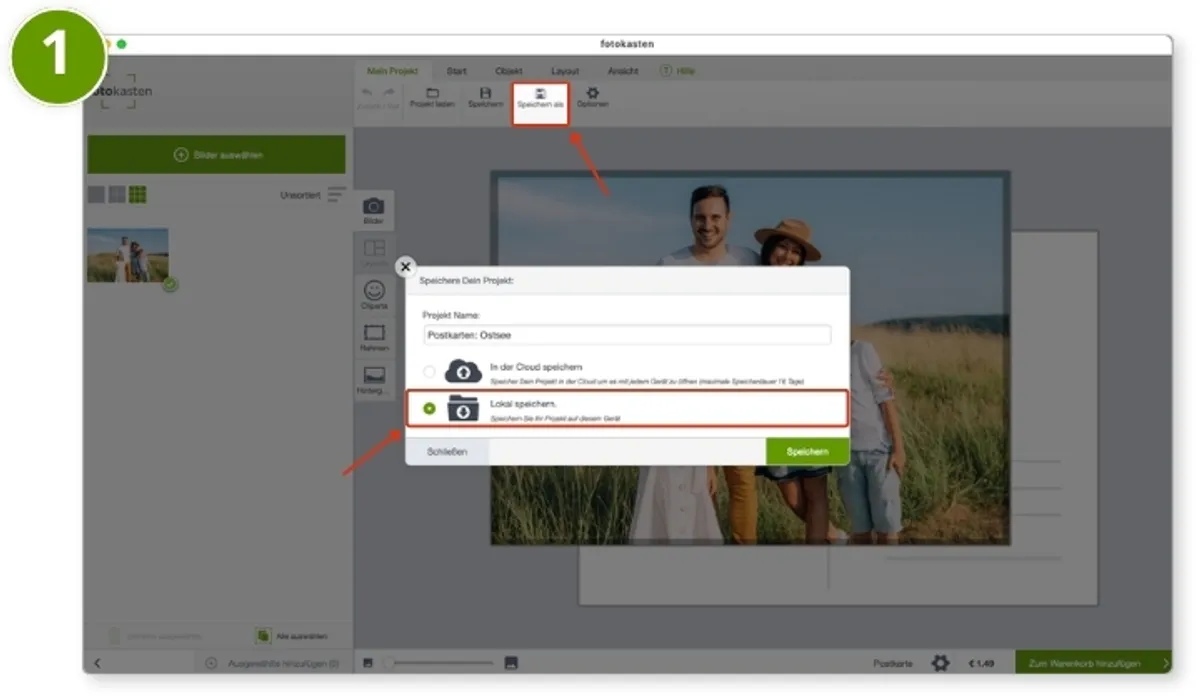This screenshot has height=700, width=1200.
Task: Select In der Cloud speichern radio
Action: [x=430, y=371]
